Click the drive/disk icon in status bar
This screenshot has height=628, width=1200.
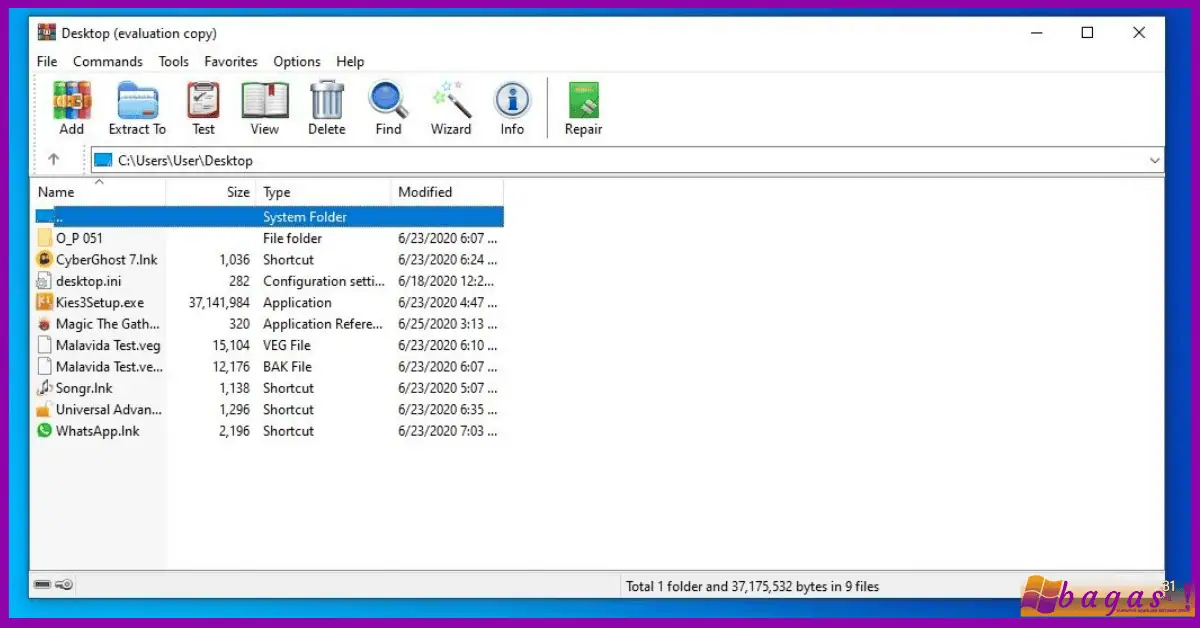click(40, 586)
